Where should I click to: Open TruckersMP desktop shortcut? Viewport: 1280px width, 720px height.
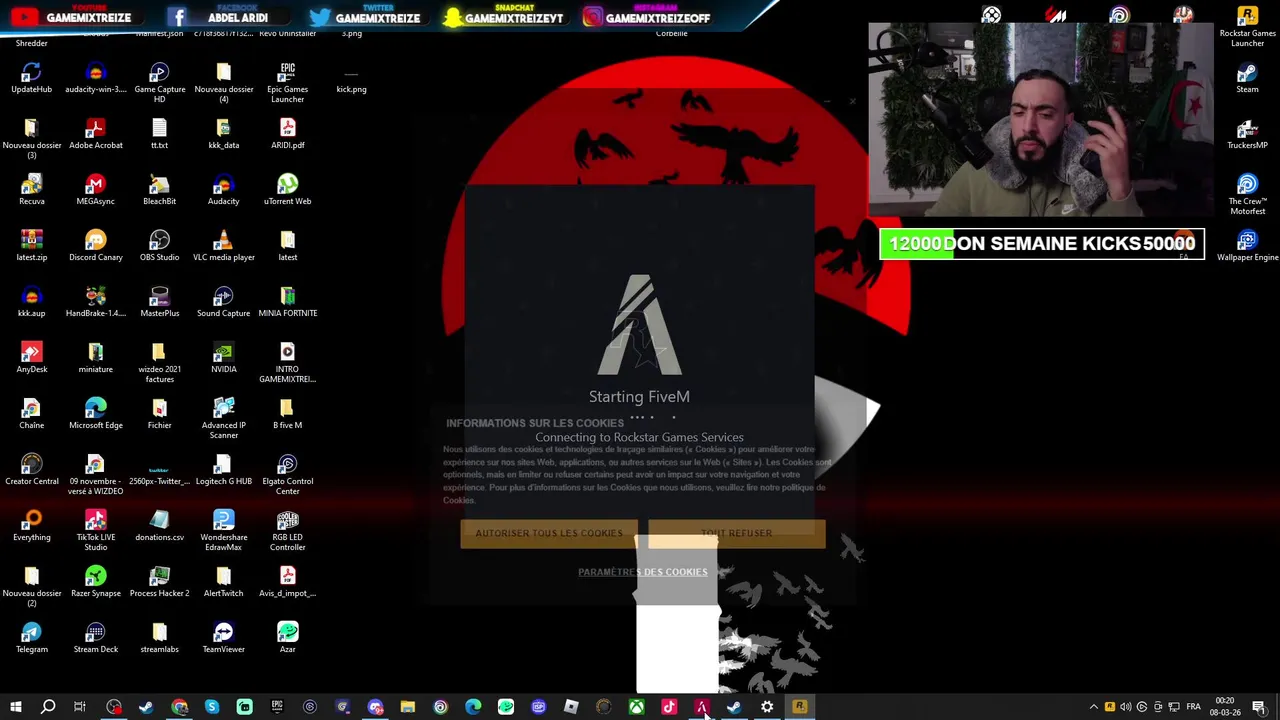tap(1247, 135)
